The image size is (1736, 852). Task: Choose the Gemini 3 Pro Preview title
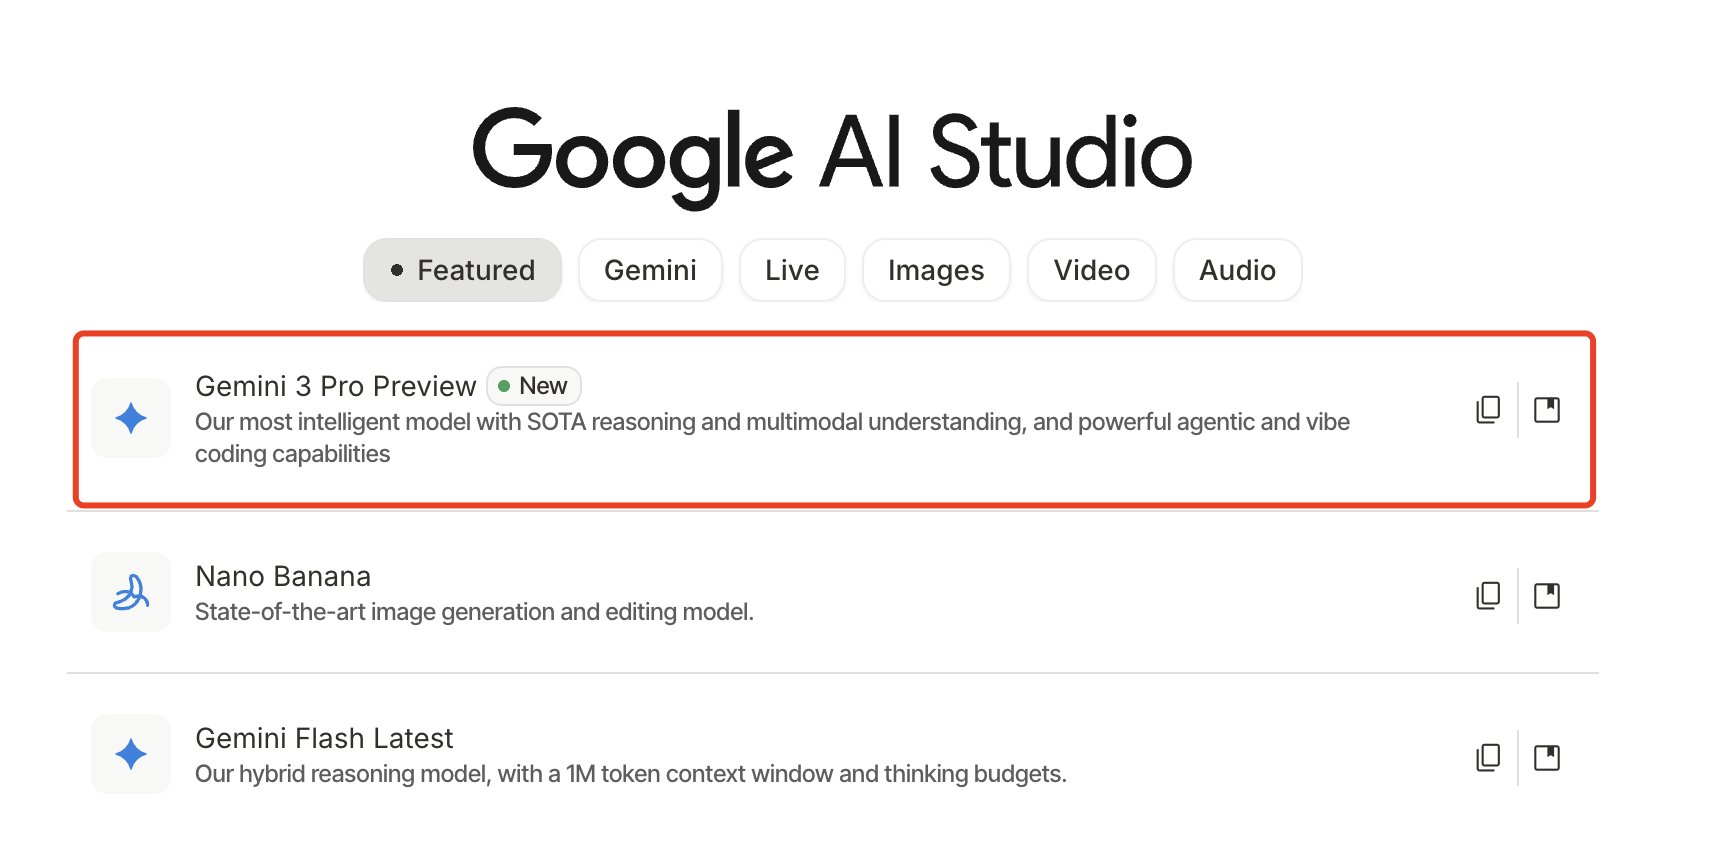click(335, 386)
